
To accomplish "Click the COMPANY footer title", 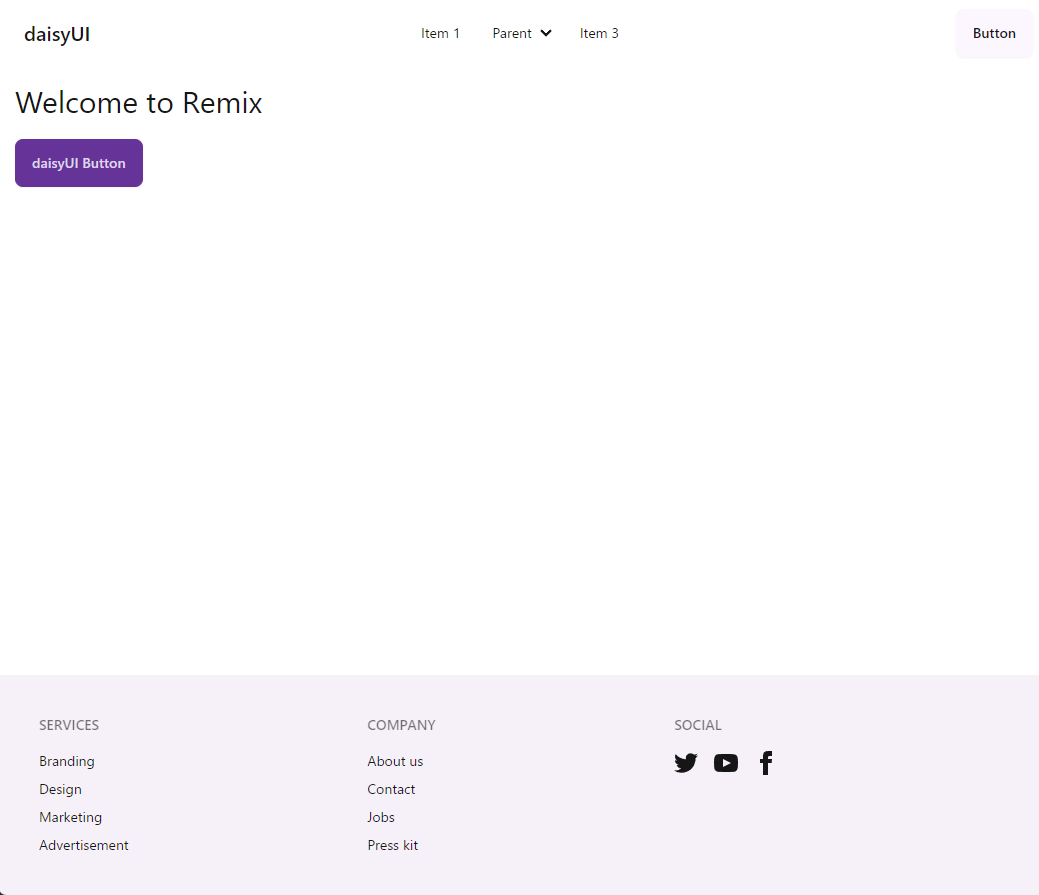I will tap(402, 725).
